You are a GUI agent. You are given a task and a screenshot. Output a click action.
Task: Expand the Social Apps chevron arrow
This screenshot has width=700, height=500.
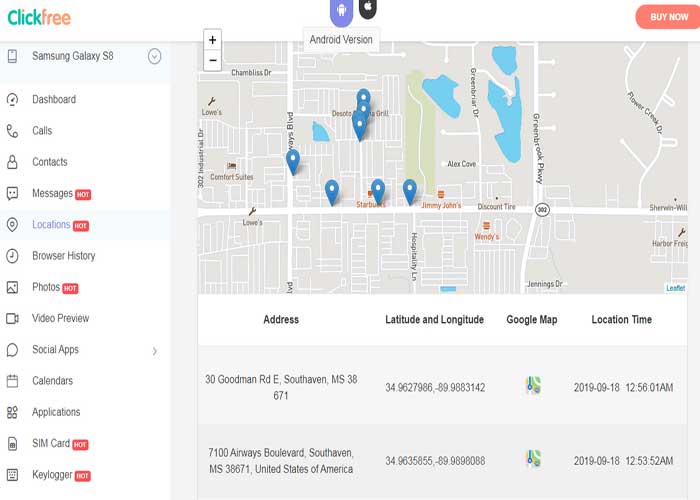(154, 351)
